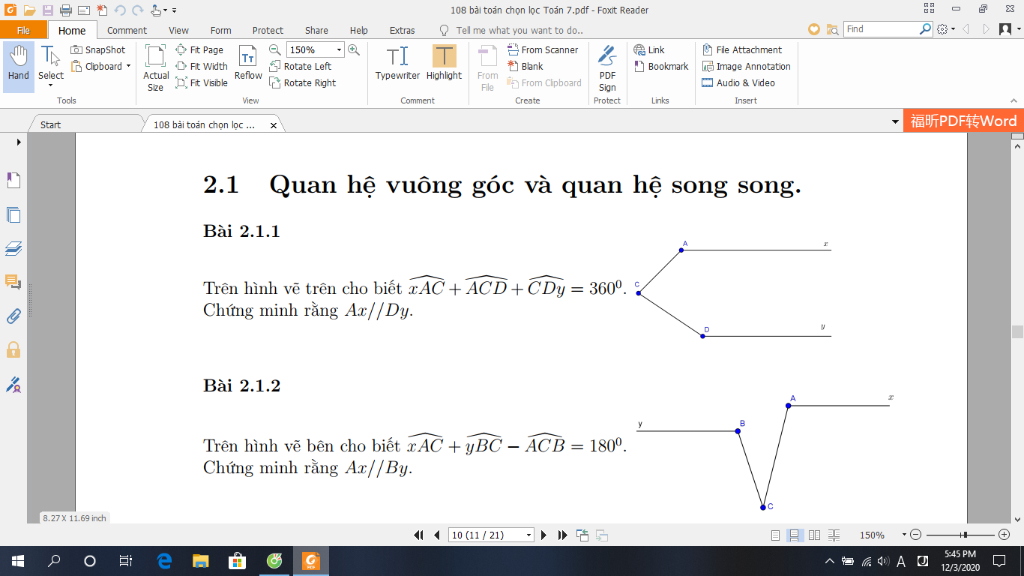Image resolution: width=1024 pixels, height=576 pixels.
Task: Go to the last page
Action: coord(562,536)
